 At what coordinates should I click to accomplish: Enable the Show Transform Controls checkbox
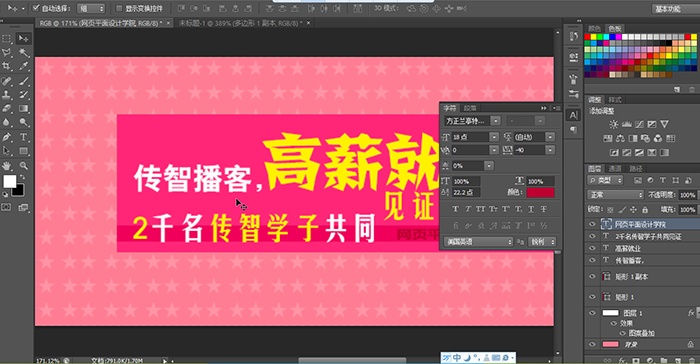point(119,8)
